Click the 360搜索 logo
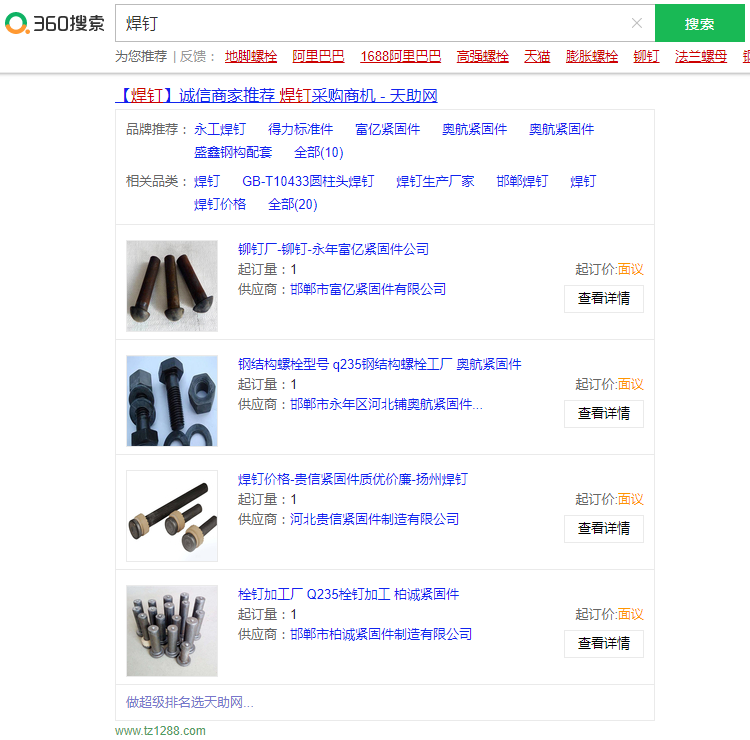The width and height of the screenshot is (750, 740). 54,23
